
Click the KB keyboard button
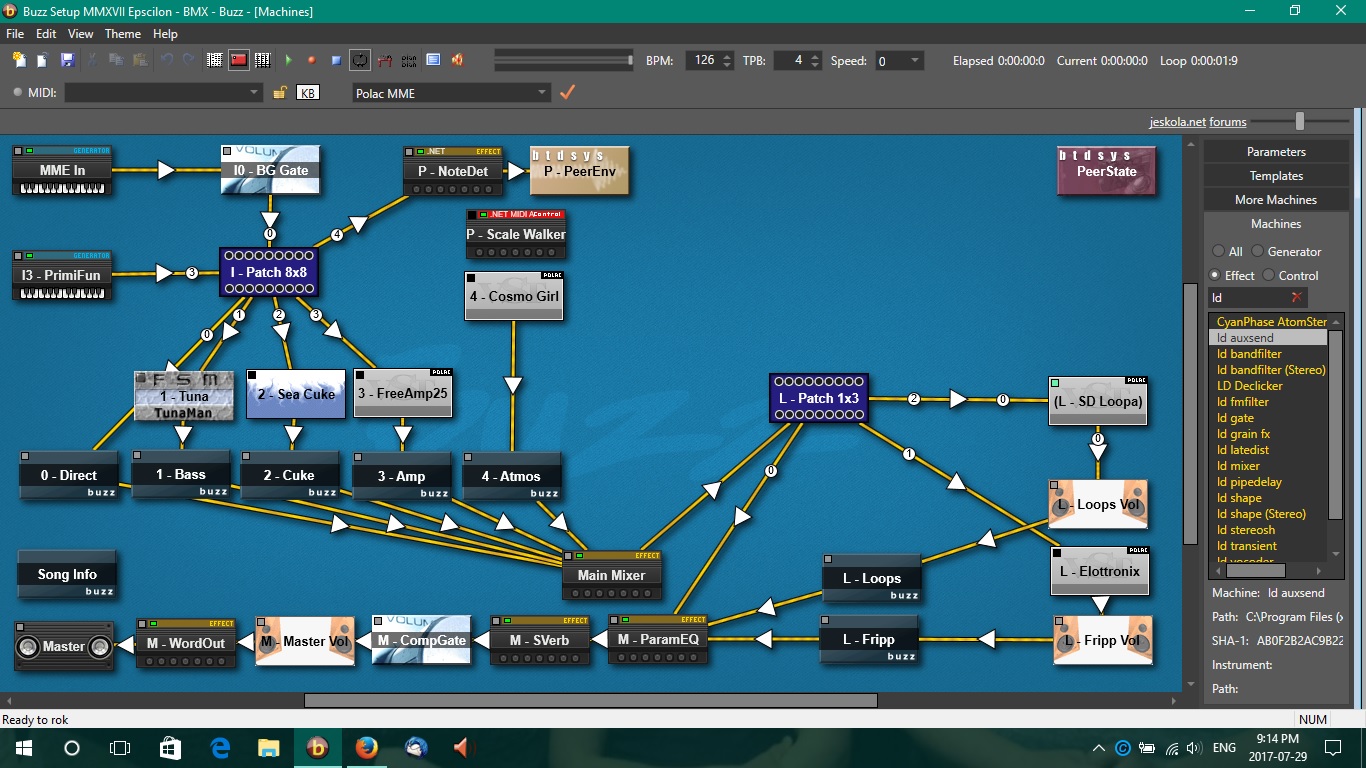pos(308,93)
